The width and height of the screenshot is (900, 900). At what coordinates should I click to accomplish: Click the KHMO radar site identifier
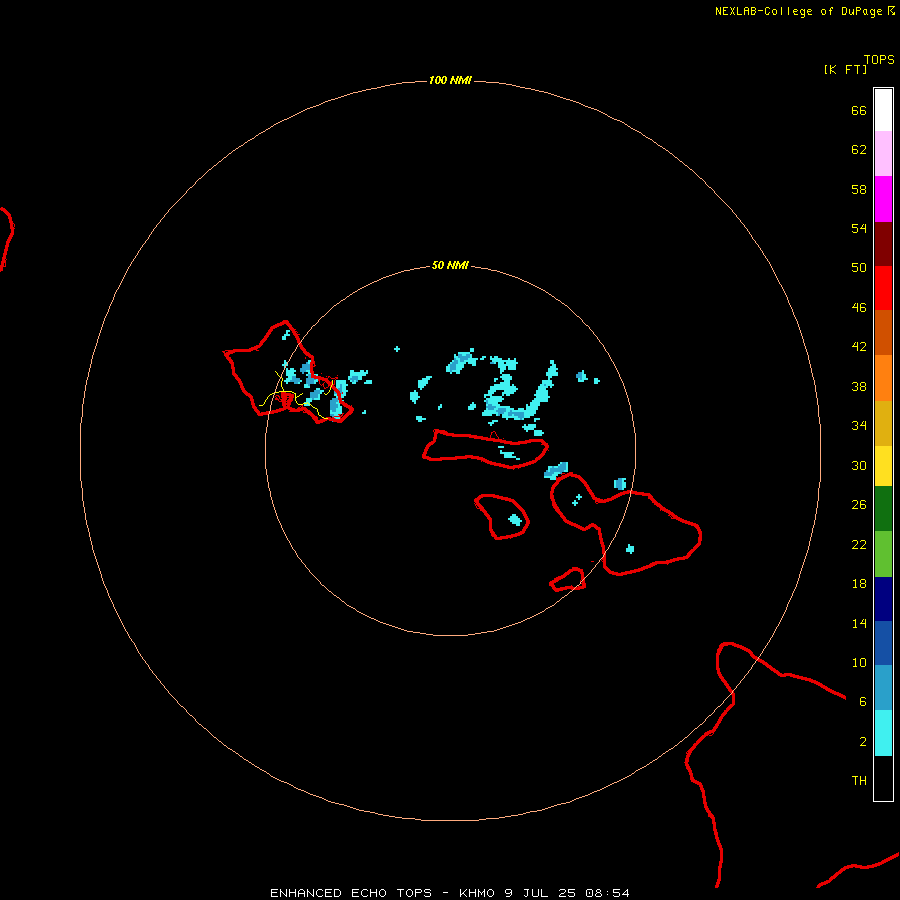click(x=476, y=893)
